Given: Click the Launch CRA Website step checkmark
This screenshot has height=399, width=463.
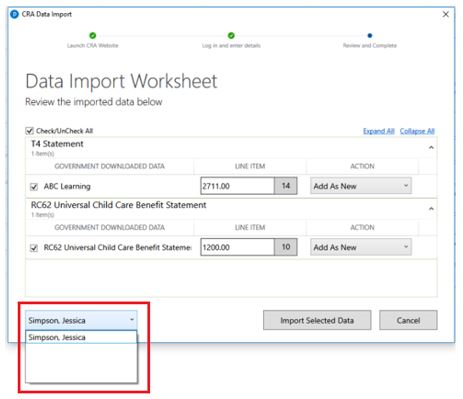Looking at the screenshot, I should click(x=93, y=35).
